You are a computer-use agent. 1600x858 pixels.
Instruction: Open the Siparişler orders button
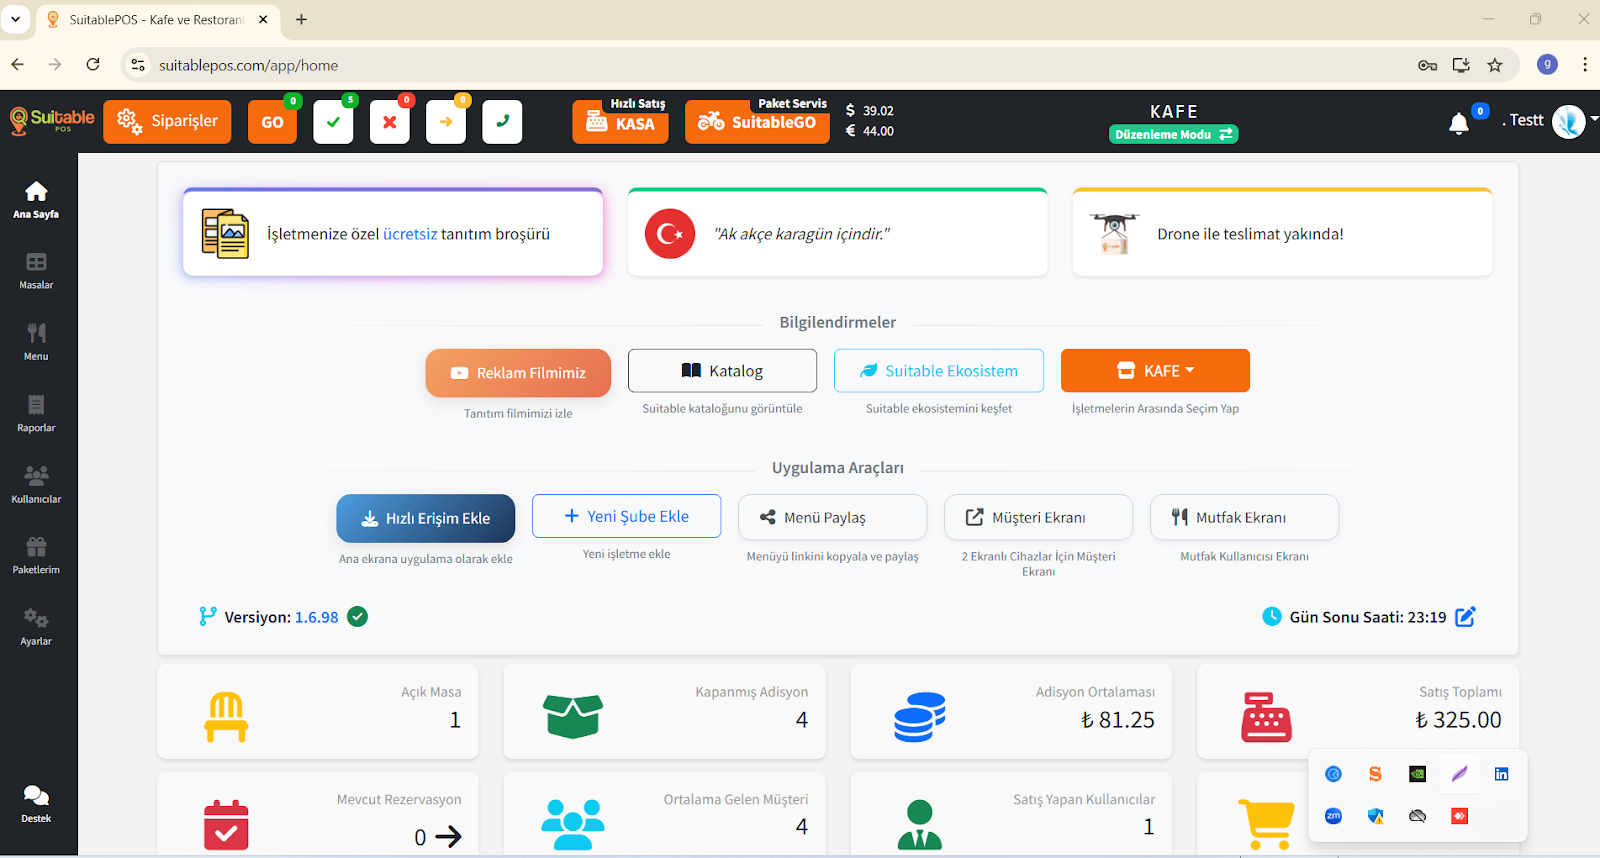pos(167,121)
